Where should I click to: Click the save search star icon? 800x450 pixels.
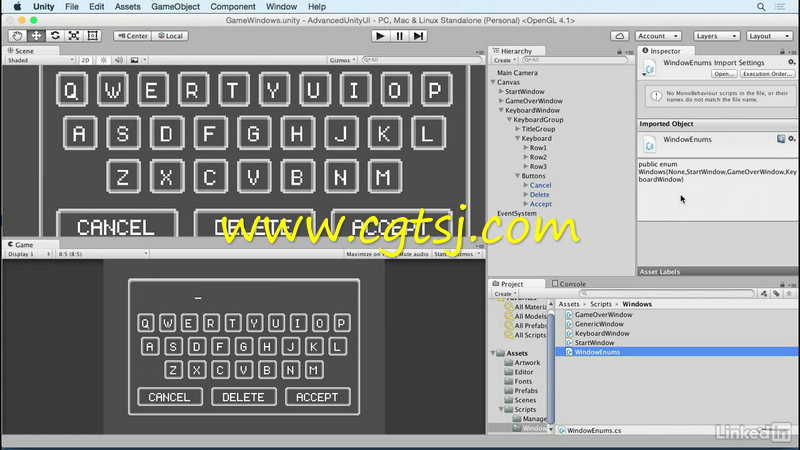[x=789, y=294]
